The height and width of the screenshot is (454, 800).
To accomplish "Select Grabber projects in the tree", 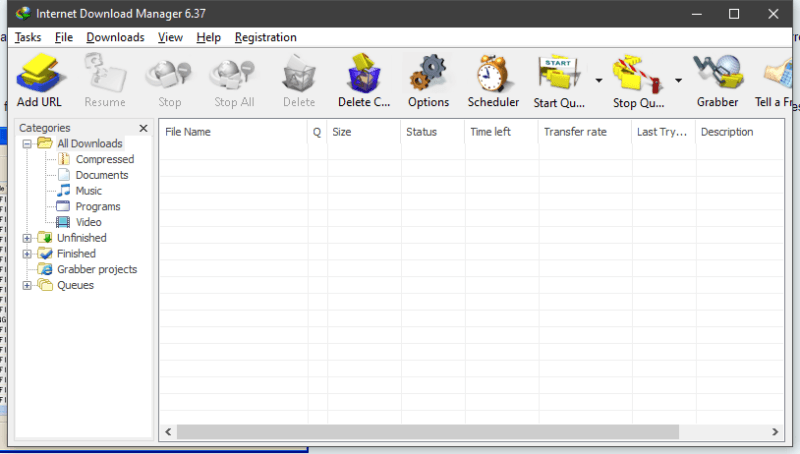I will coord(96,269).
